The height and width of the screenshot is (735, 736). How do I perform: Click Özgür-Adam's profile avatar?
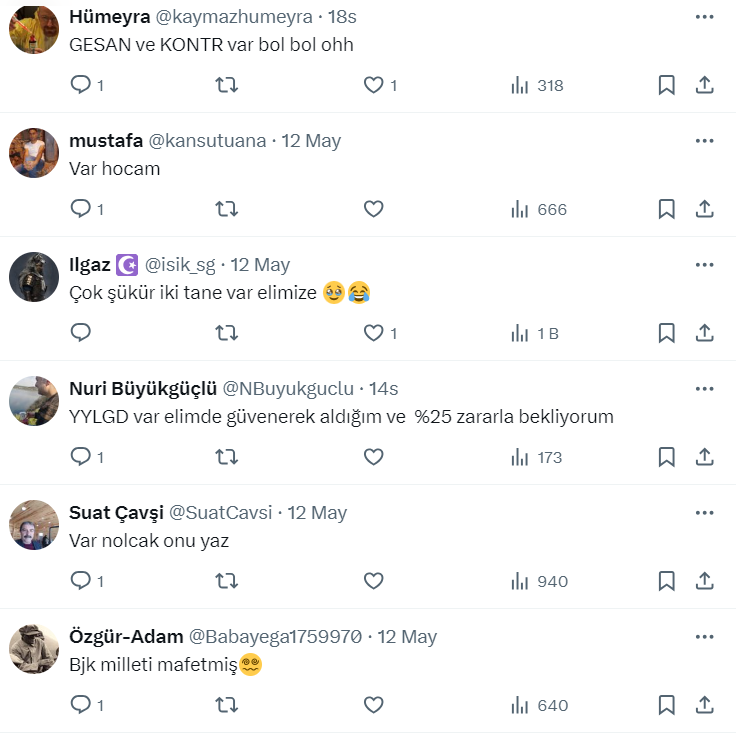click(x=34, y=648)
